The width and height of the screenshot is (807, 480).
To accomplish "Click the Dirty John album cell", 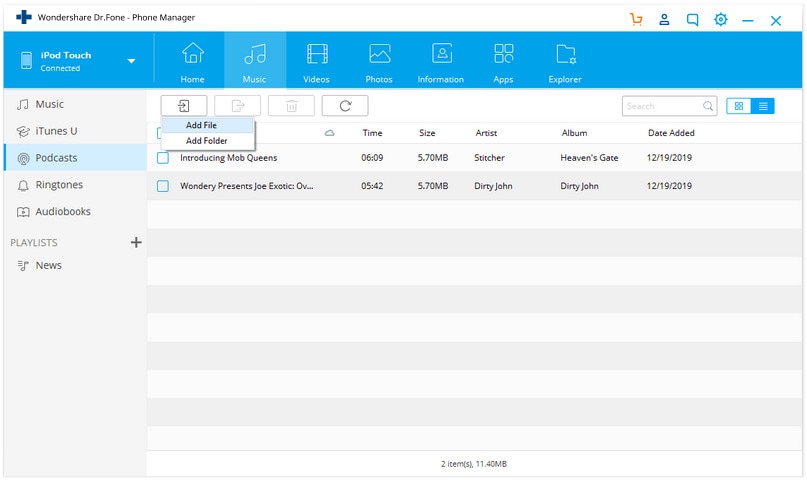I will [580, 186].
